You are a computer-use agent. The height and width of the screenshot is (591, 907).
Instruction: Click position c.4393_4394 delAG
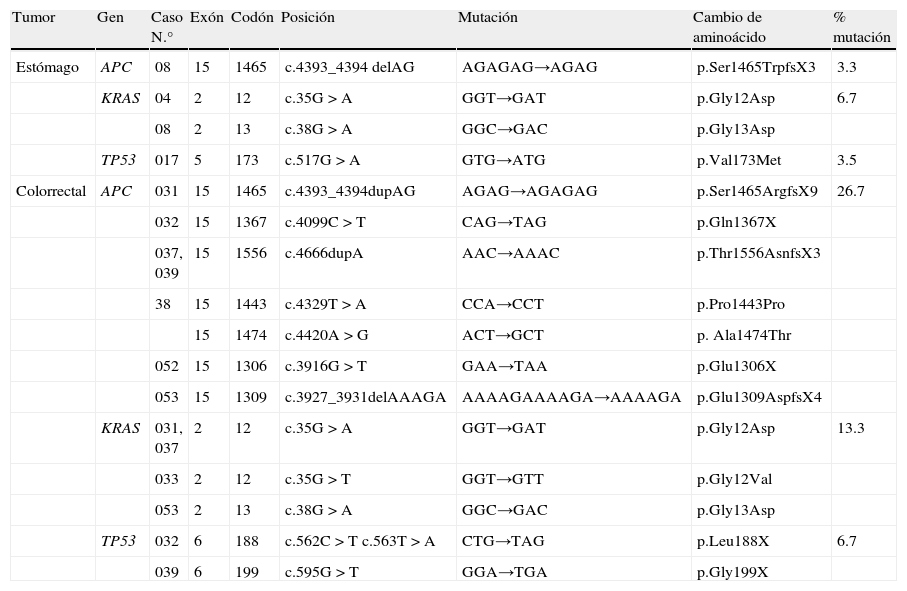(349, 67)
